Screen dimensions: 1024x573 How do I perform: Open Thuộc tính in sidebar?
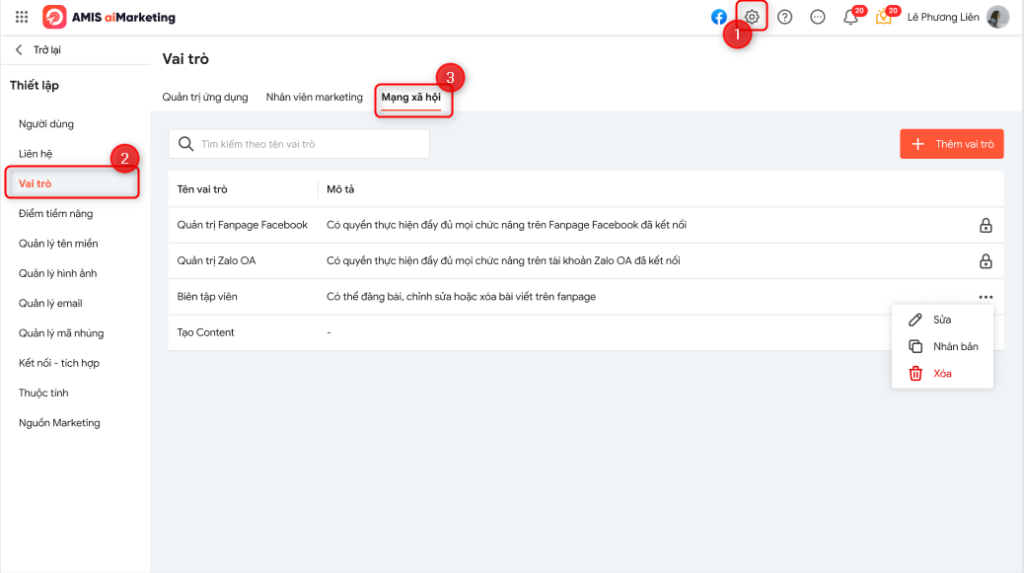43,393
